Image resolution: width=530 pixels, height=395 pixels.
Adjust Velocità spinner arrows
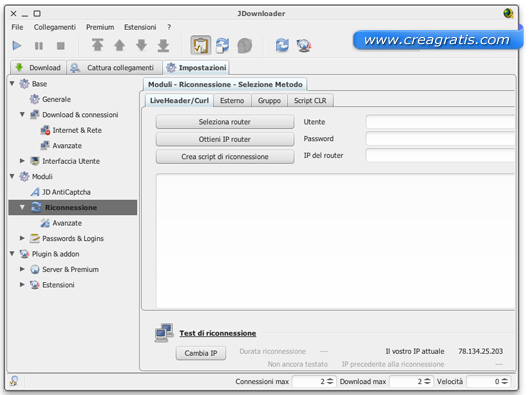tap(505, 381)
